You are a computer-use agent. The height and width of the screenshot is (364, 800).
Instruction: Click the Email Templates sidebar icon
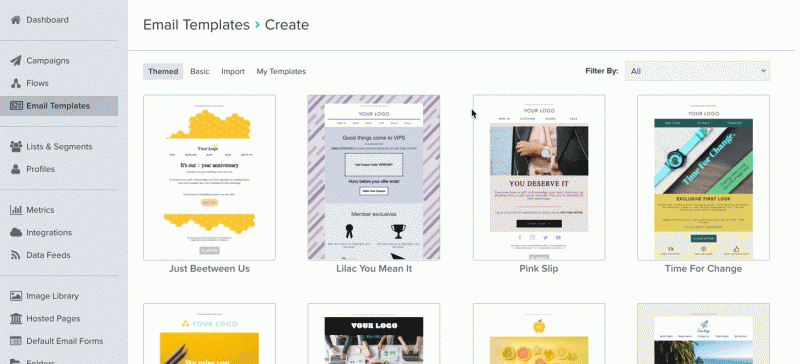pos(16,106)
